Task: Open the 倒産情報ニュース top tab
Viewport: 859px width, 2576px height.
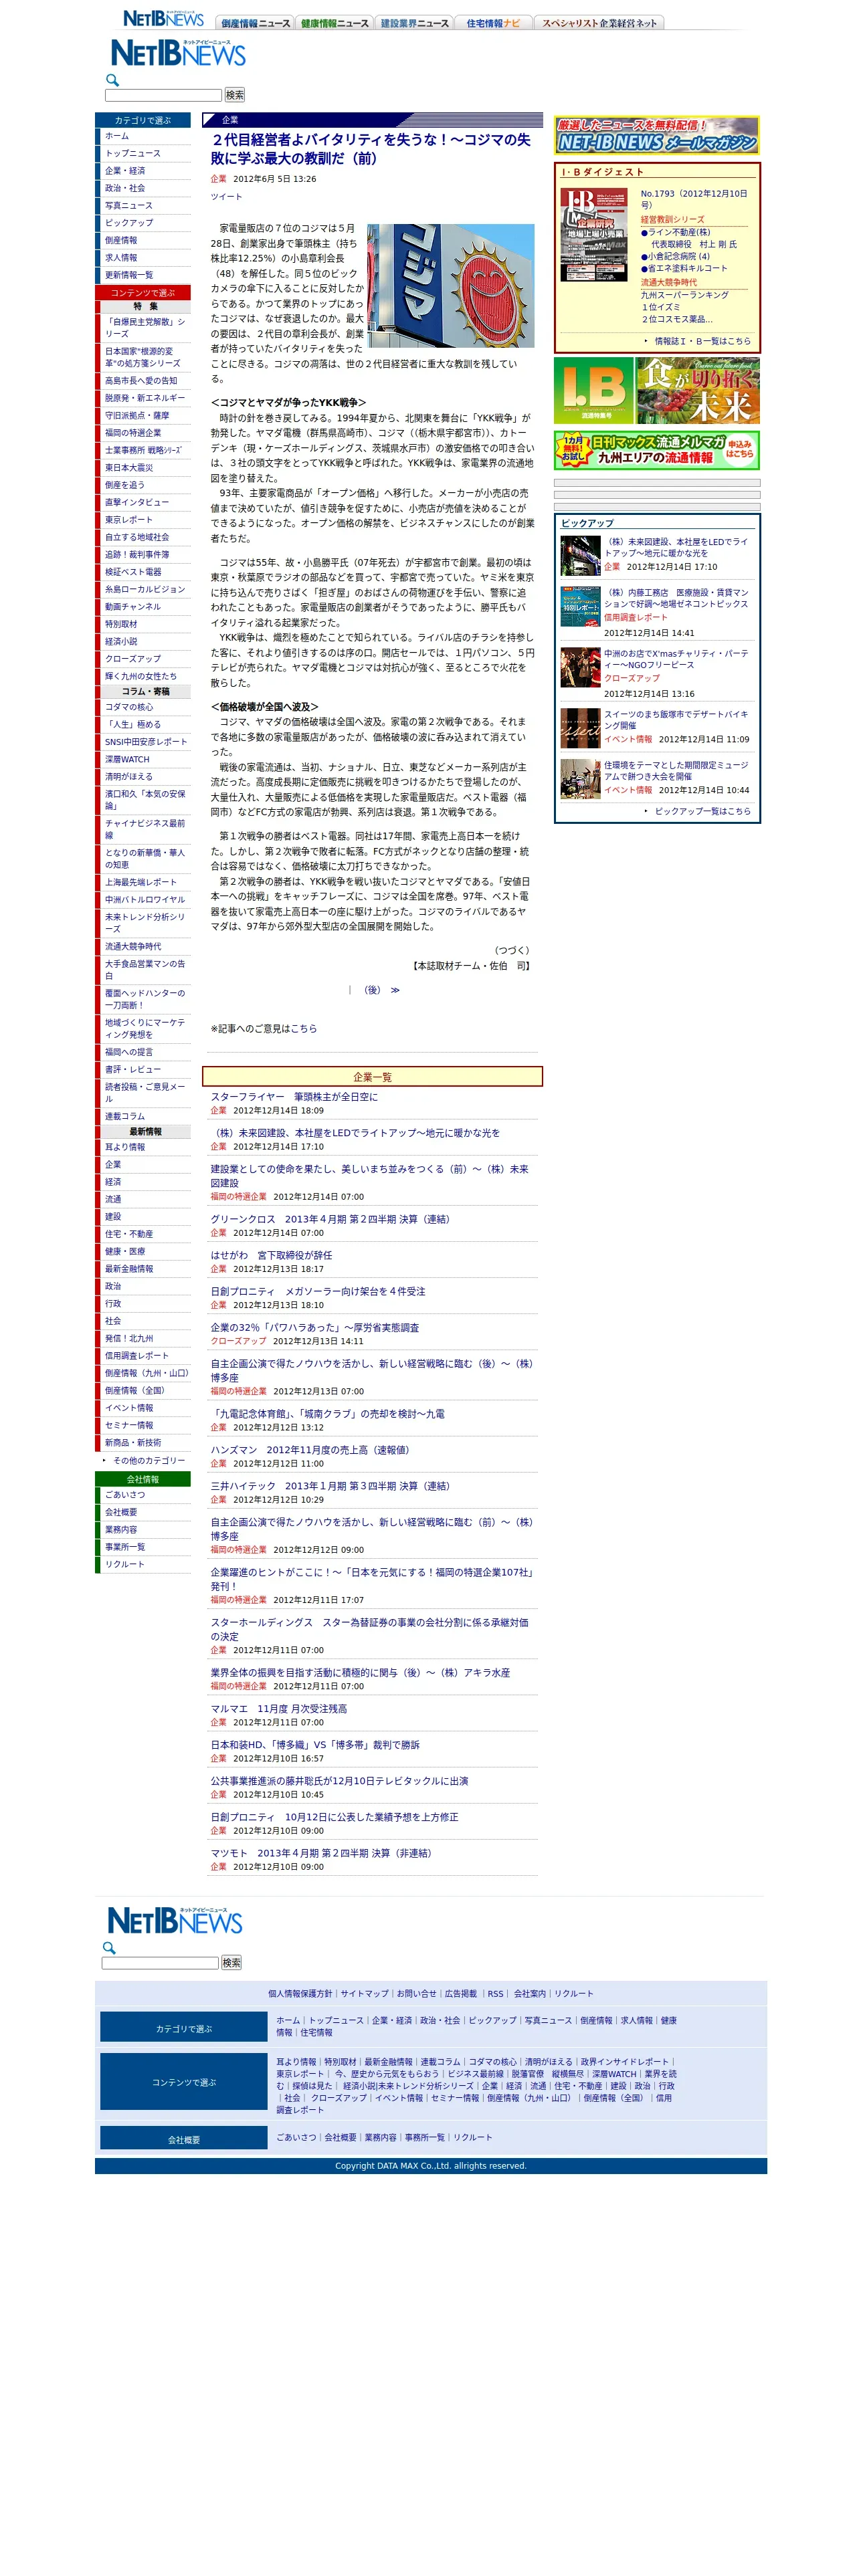Action: click(255, 23)
